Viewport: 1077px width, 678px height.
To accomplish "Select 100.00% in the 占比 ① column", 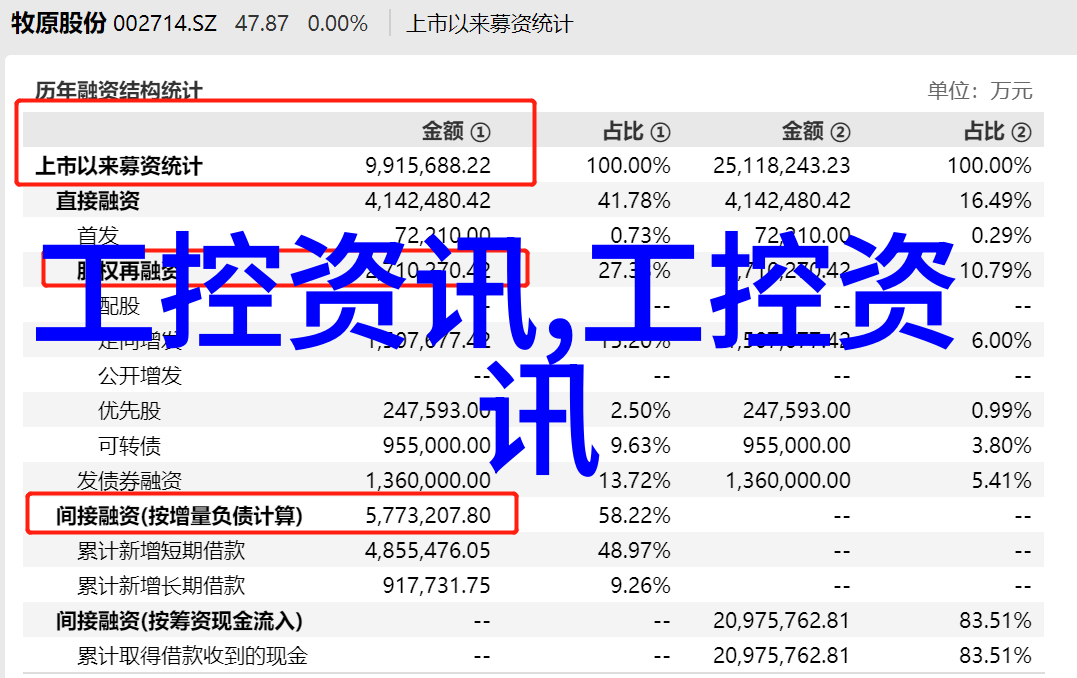I will [628, 166].
